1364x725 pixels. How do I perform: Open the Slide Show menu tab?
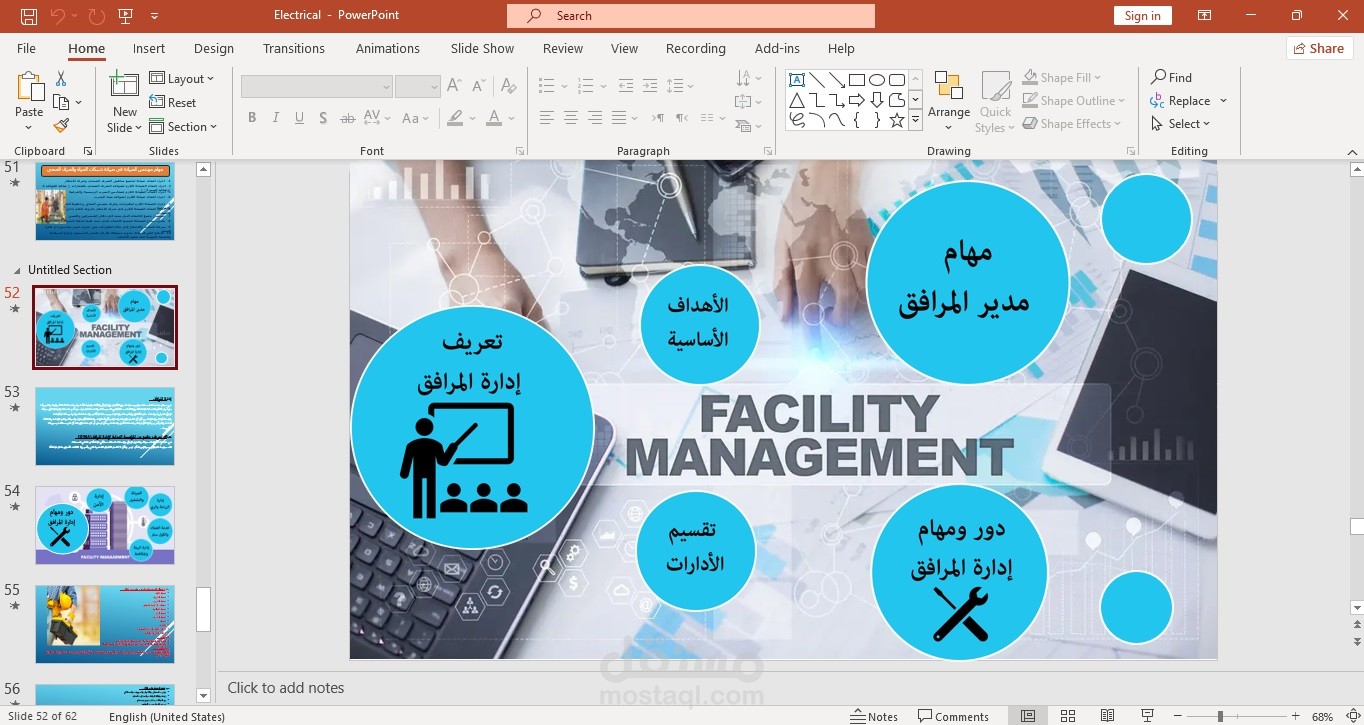point(481,48)
